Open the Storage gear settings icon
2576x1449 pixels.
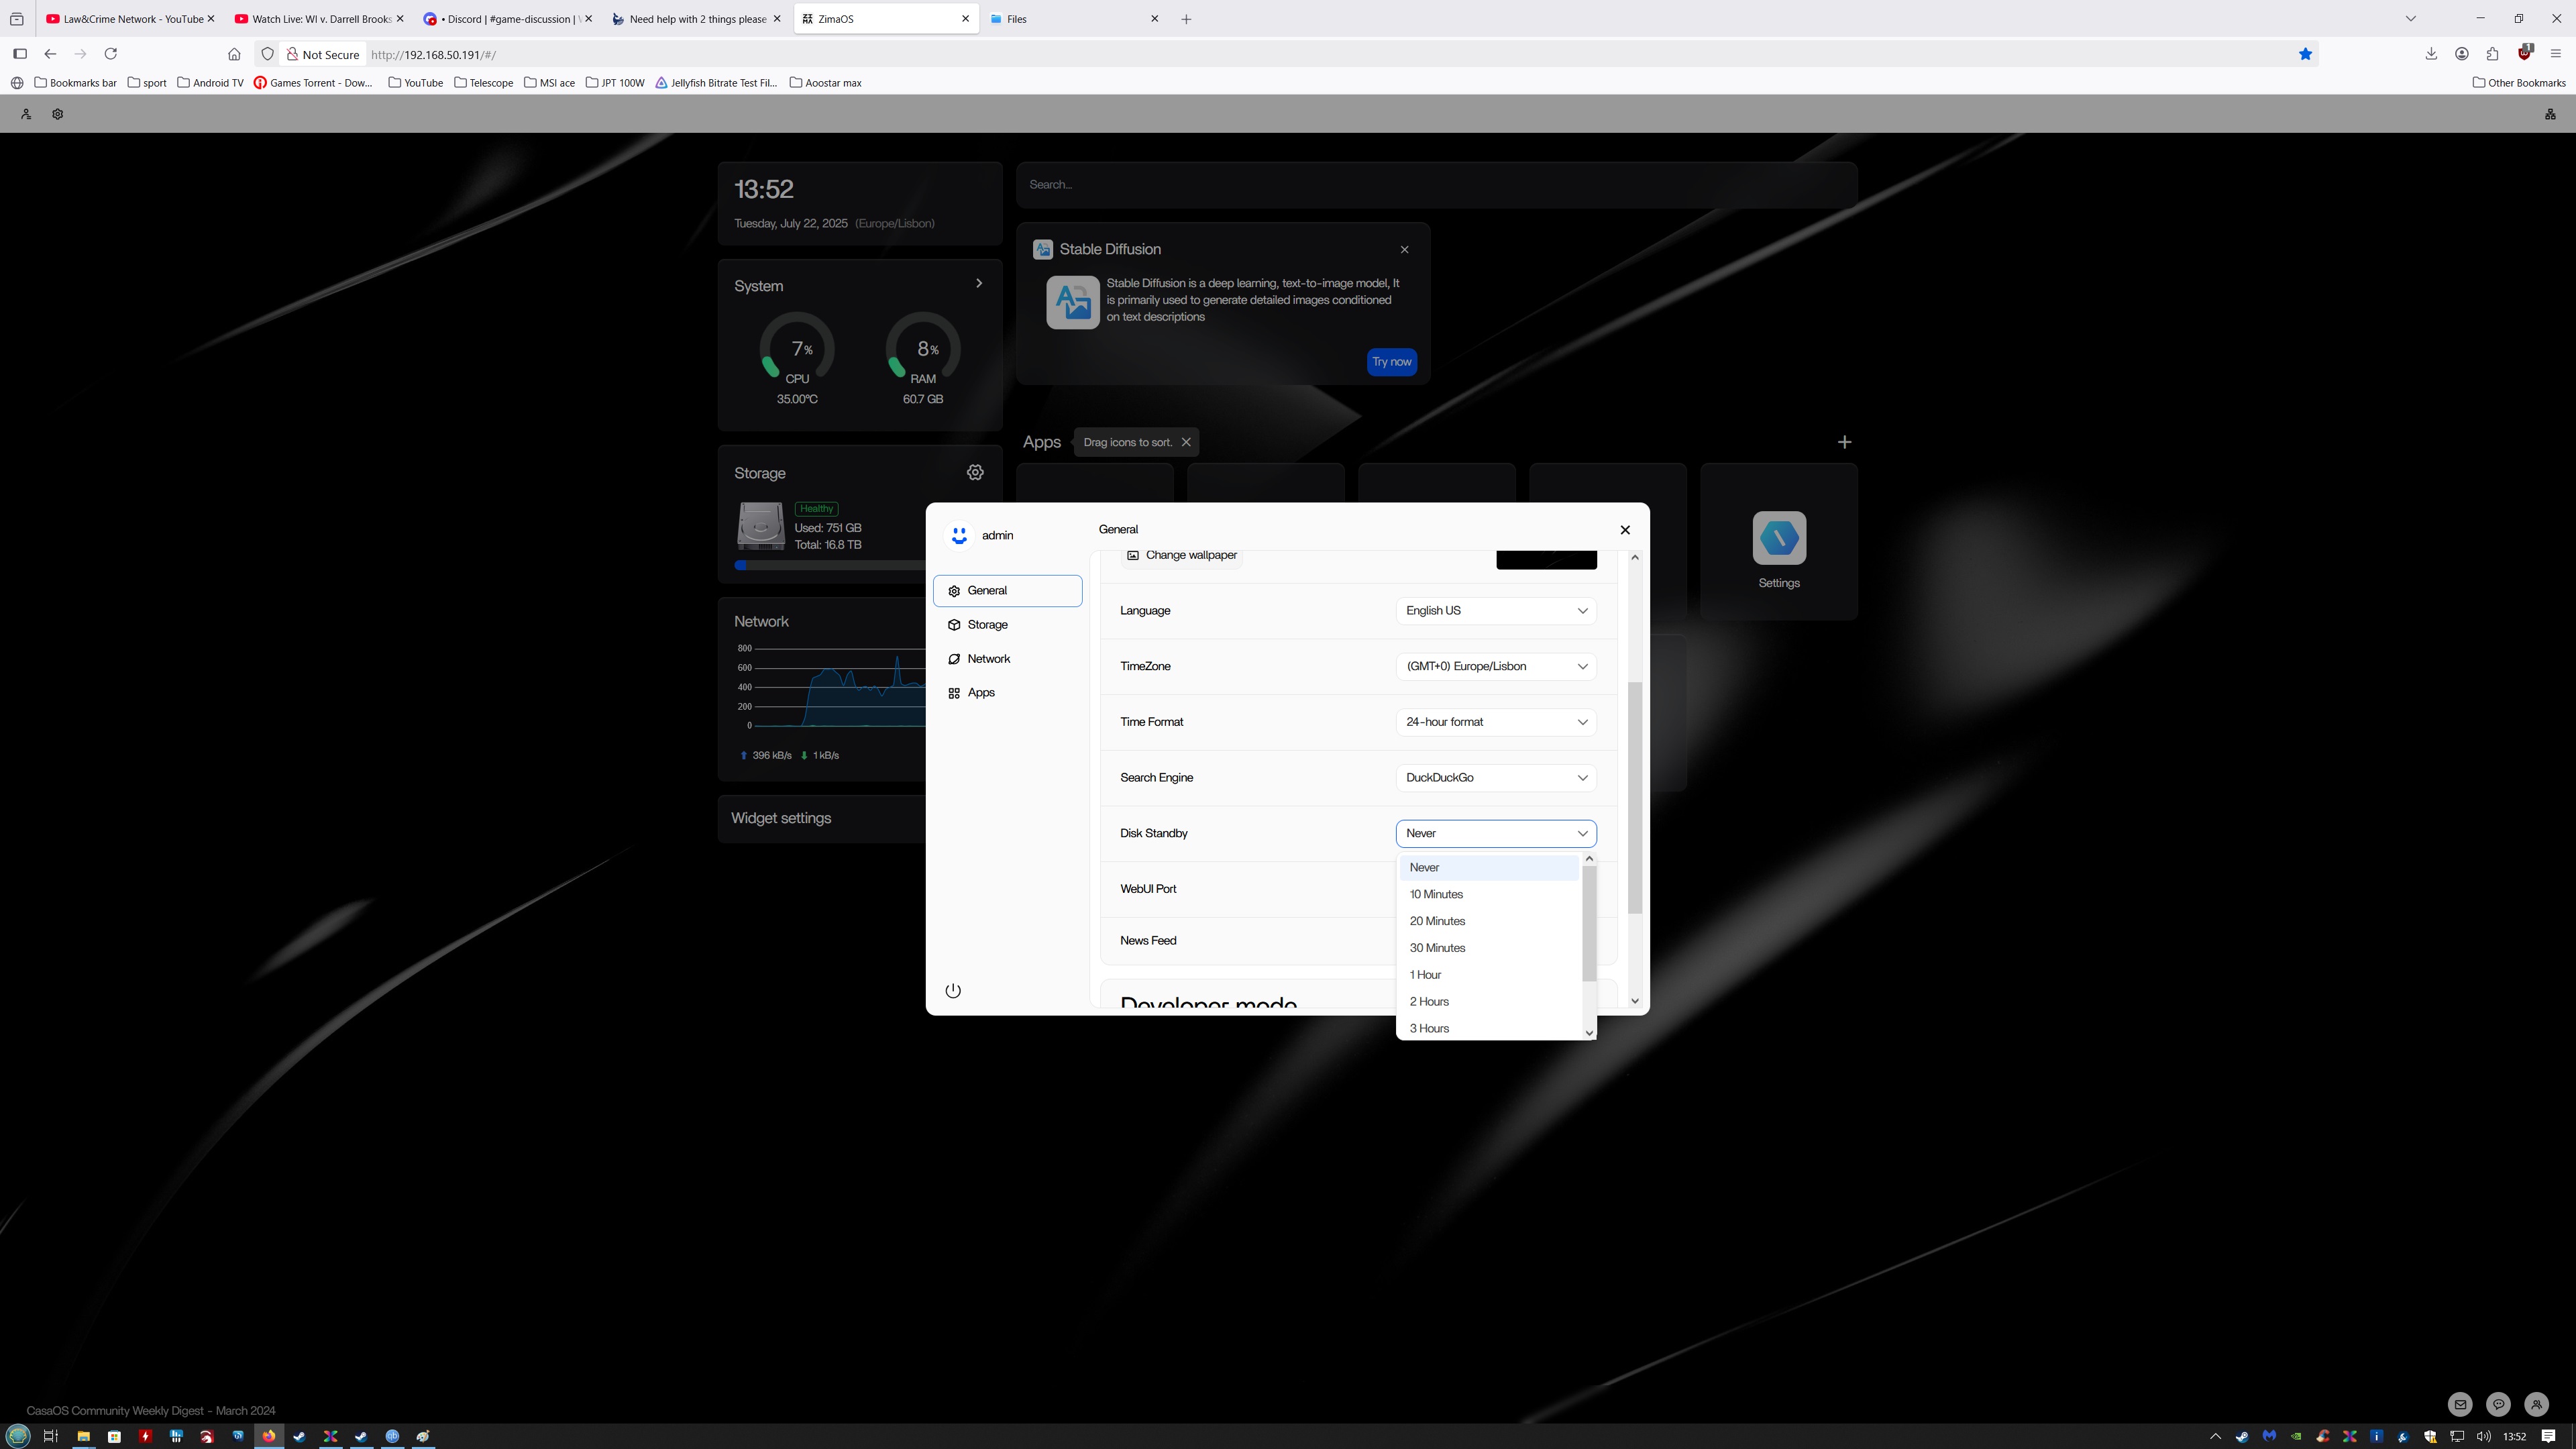point(975,472)
